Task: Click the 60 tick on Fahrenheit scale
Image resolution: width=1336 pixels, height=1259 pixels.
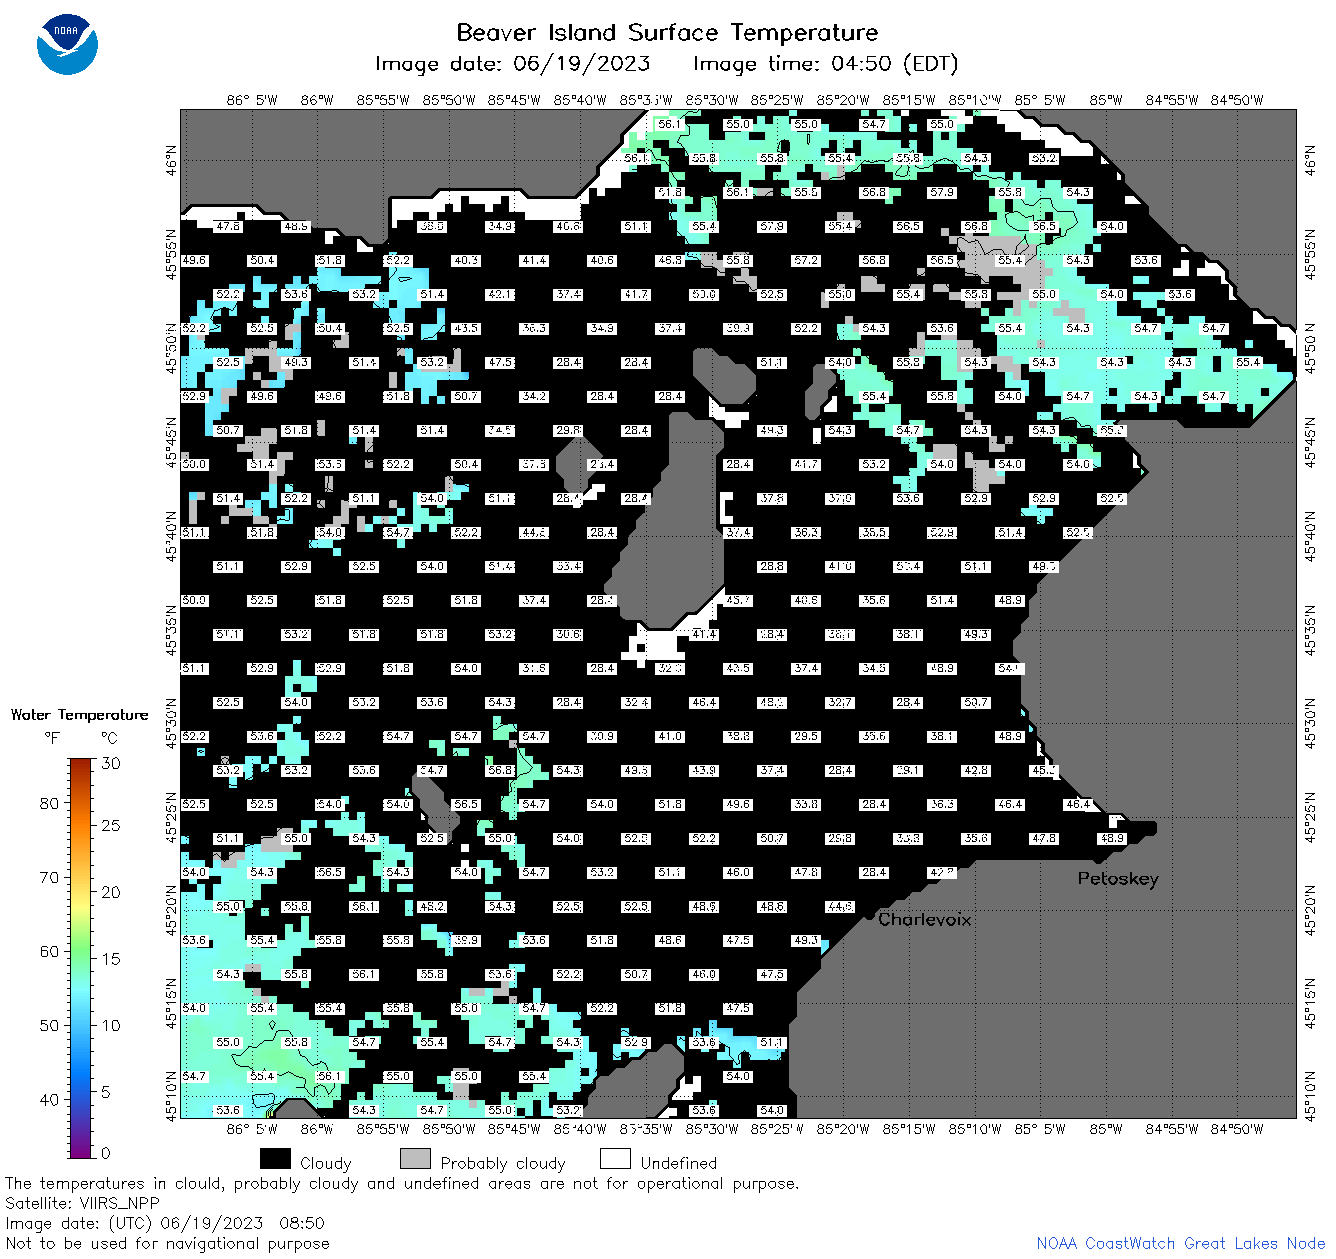Action: tap(49, 951)
